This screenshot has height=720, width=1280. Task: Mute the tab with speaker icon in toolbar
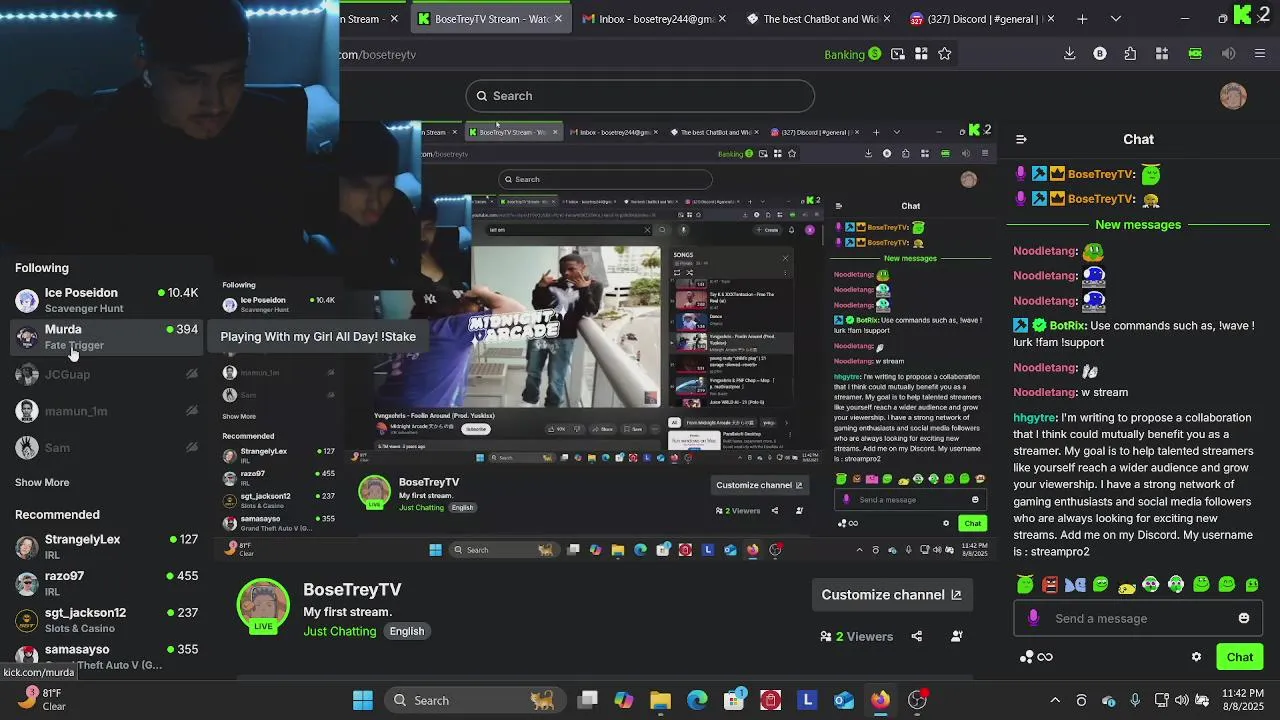coord(1229,54)
